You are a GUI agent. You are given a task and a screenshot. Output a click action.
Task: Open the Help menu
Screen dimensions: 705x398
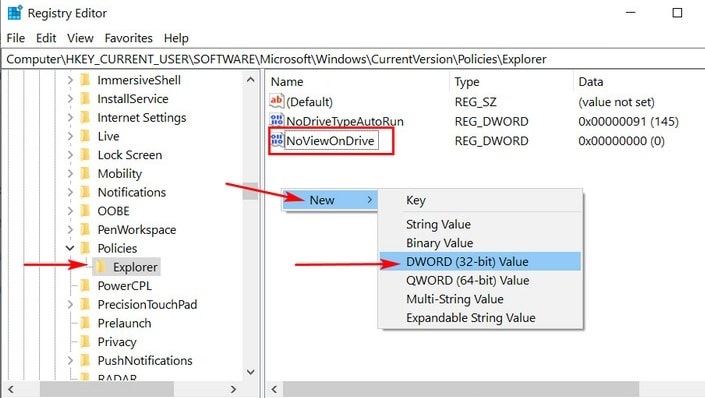(176, 38)
